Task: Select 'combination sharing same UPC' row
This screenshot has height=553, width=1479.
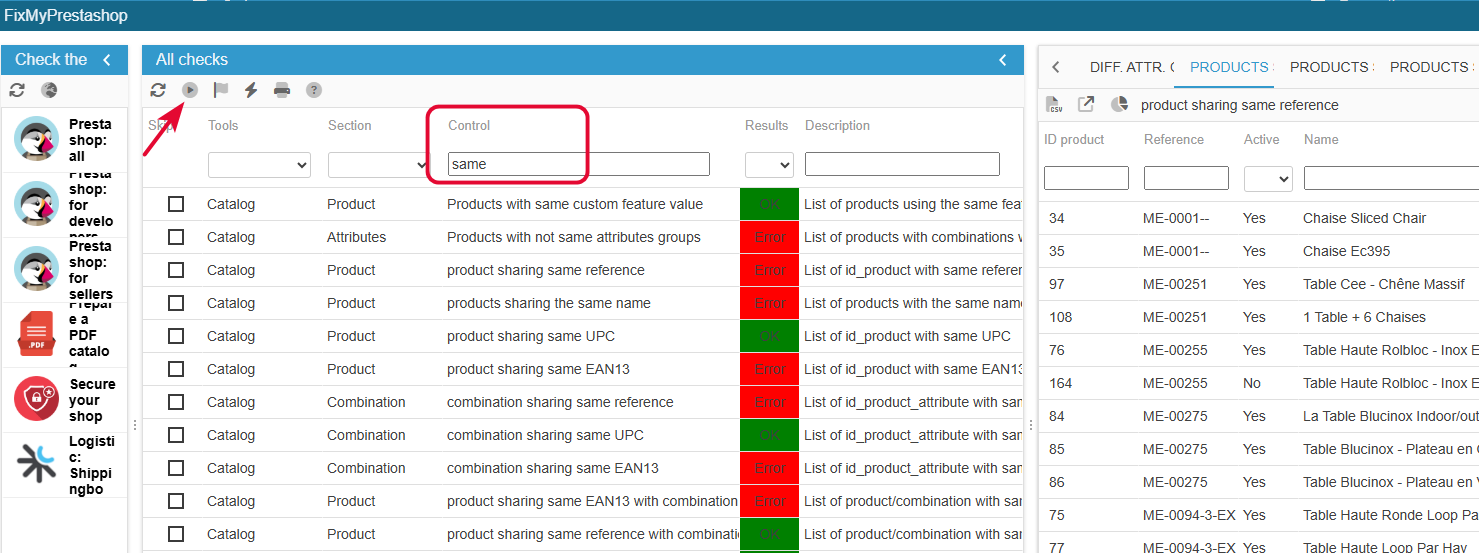Action: click(583, 435)
